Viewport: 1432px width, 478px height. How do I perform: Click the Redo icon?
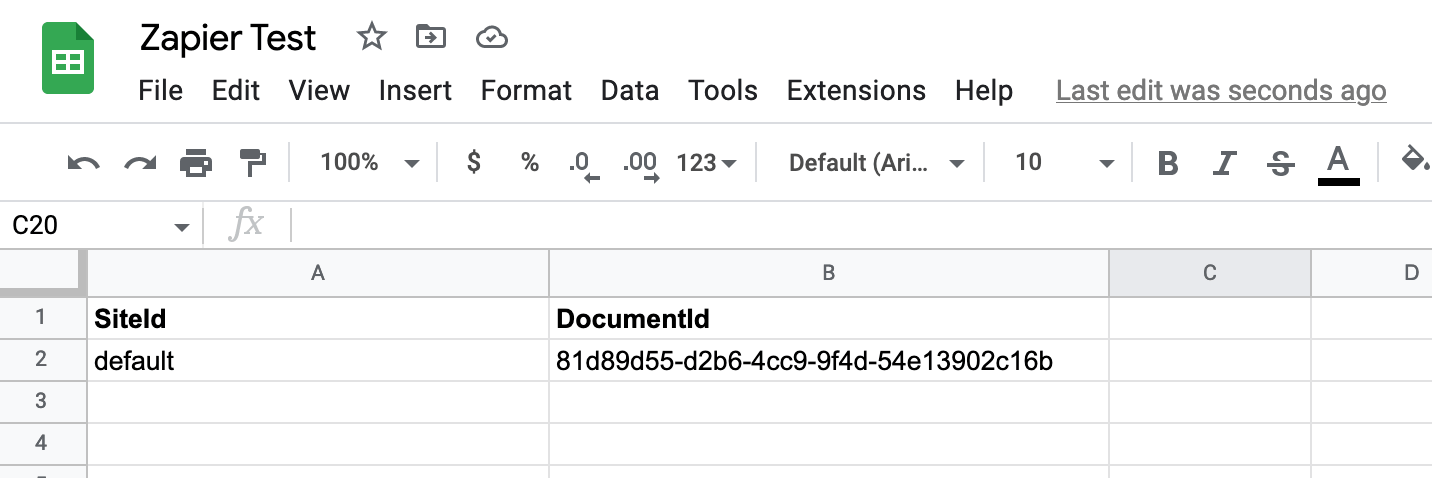(x=140, y=163)
